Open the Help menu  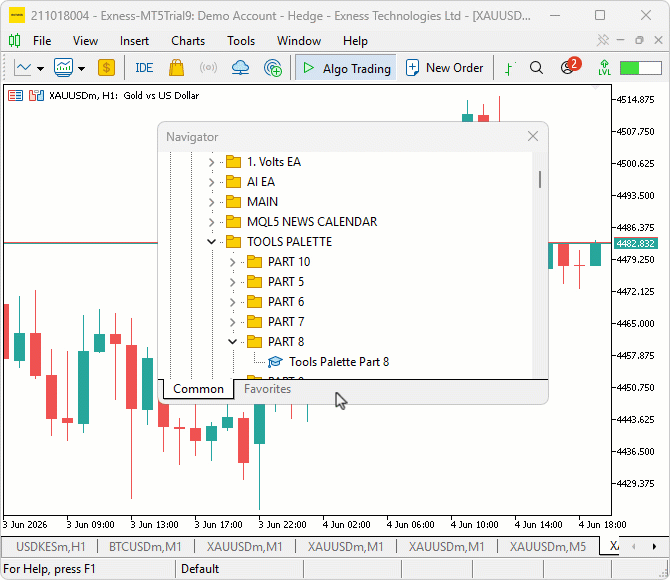[355, 41]
